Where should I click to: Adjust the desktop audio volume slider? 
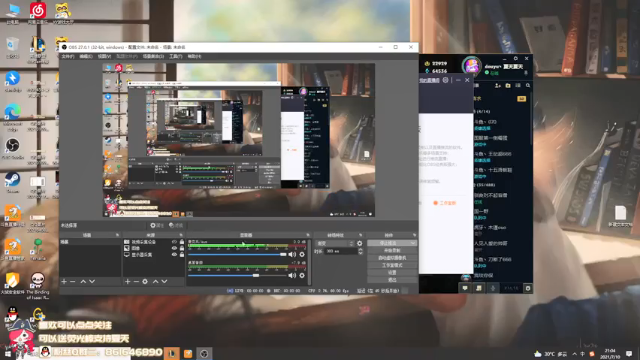(238, 276)
